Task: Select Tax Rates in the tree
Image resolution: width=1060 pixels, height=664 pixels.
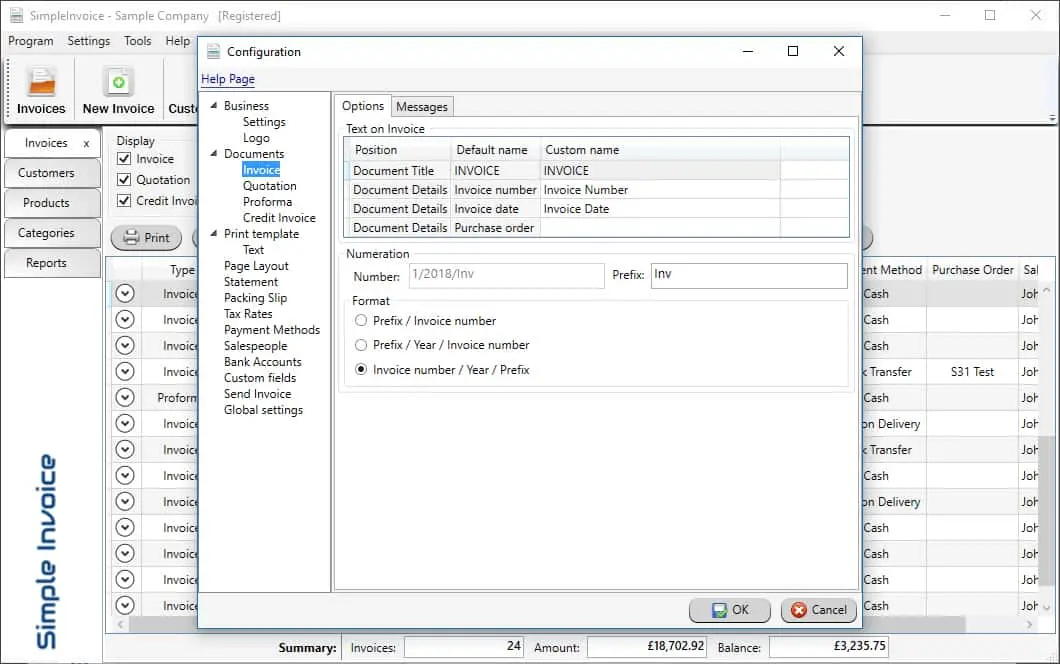Action: pyautogui.click(x=248, y=314)
